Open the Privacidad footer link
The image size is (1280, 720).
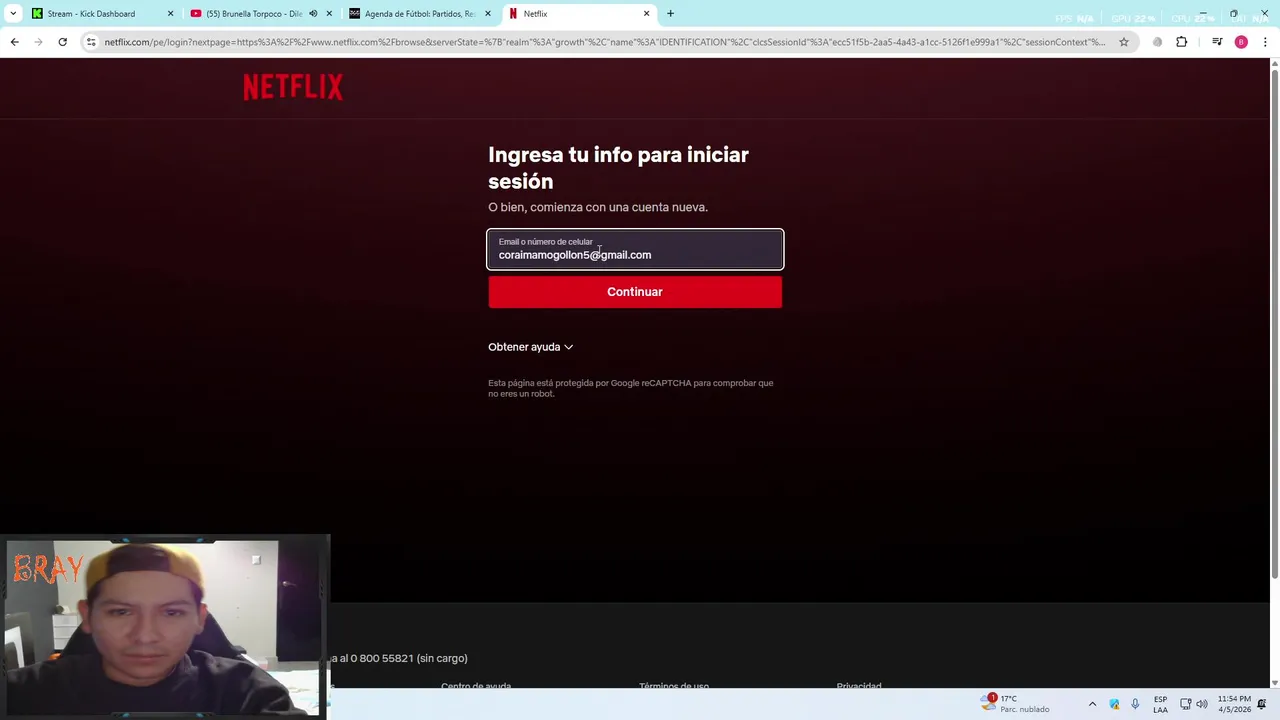859,686
